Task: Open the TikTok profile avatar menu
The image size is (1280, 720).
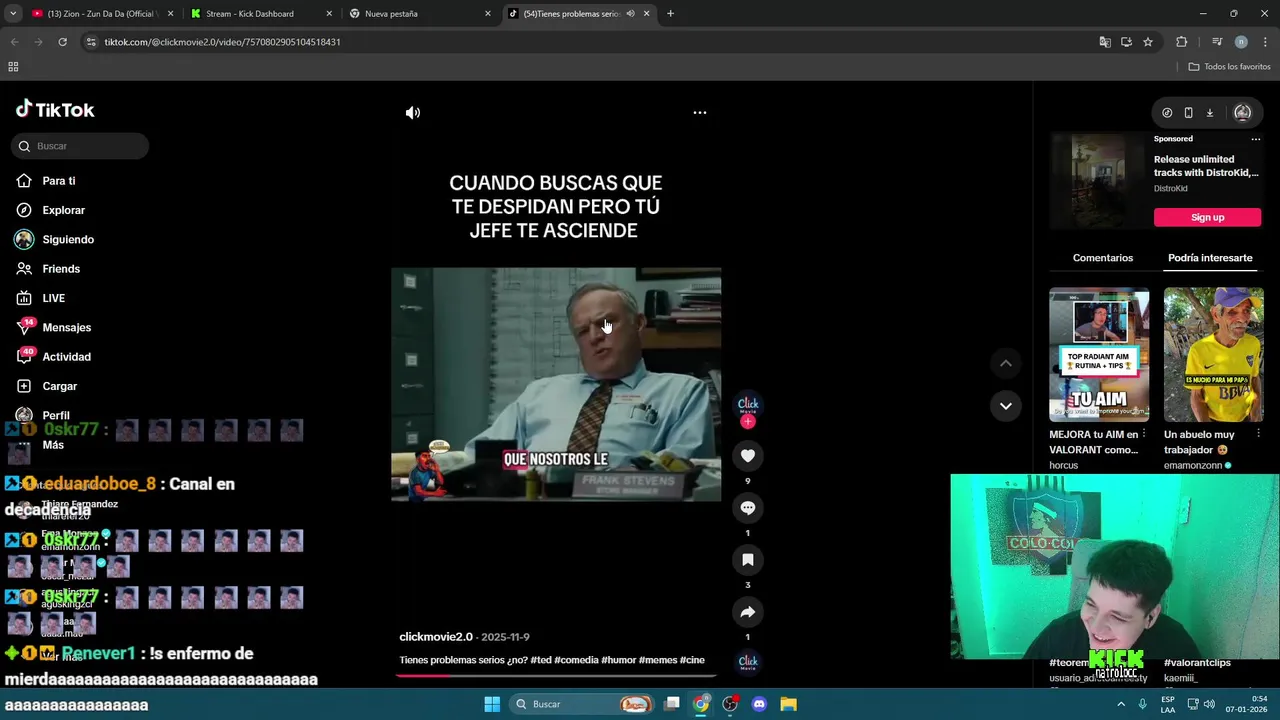Action: (x=1242, y=113)
